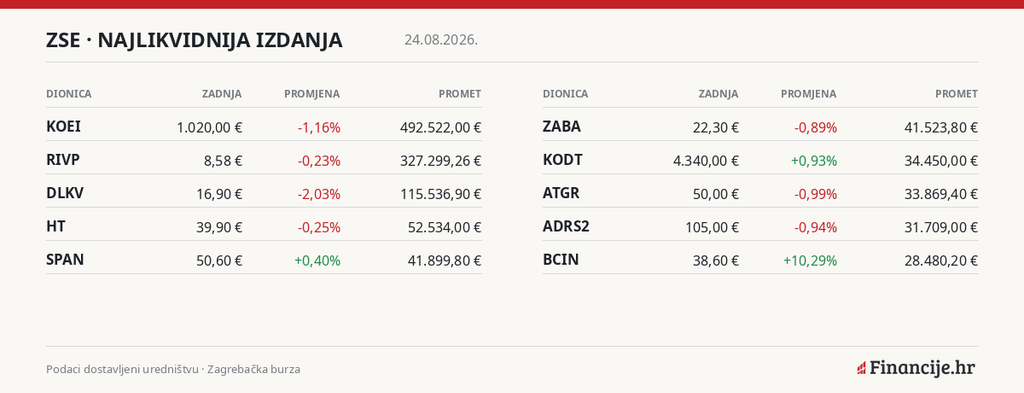The image size is (1024, 393).
Task: Sort left table by PROMJENA header
Action: (312, 94)
